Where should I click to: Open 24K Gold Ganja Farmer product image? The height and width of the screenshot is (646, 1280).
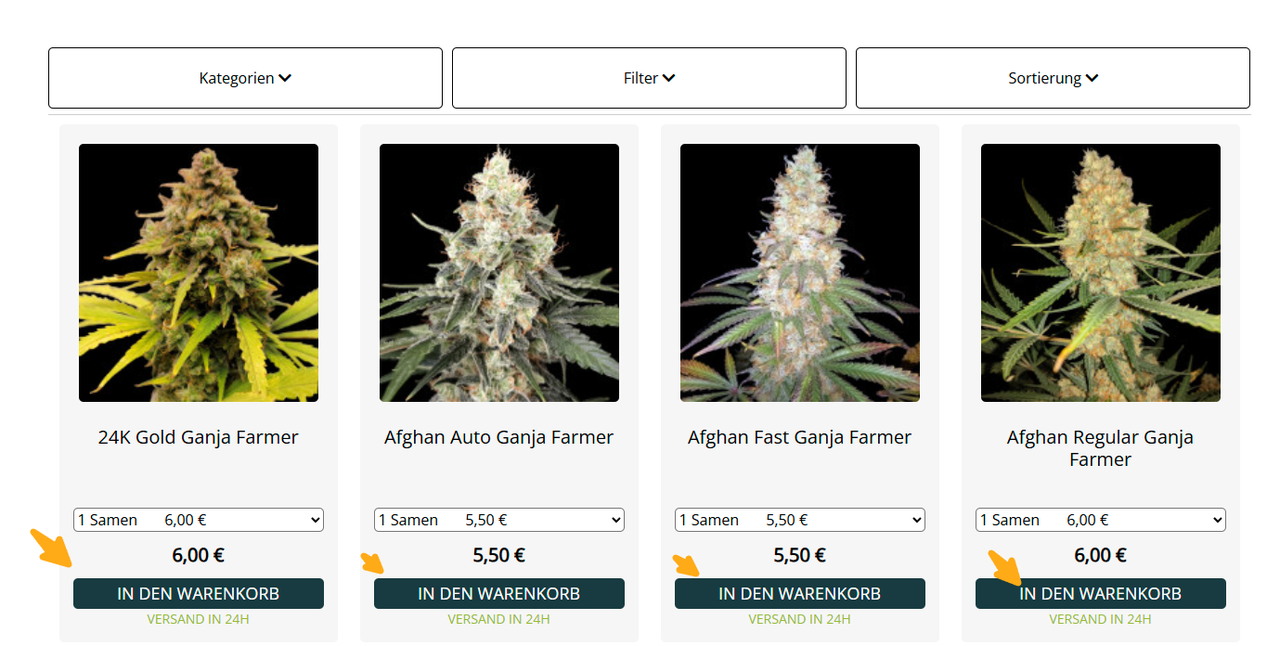point(198,273)
